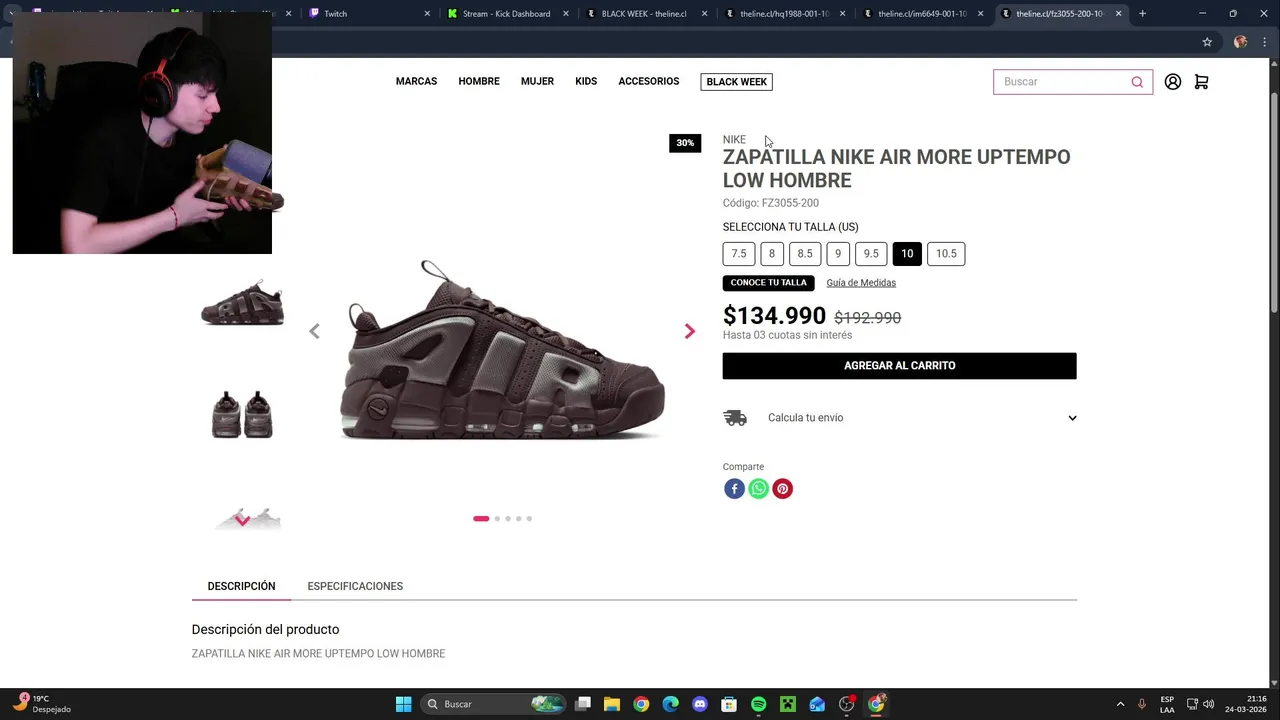Image resolution: width=1280 pixels, height=720 pixels.
Task: Bookmark this page with star icon
Action: click(1207, 42)
